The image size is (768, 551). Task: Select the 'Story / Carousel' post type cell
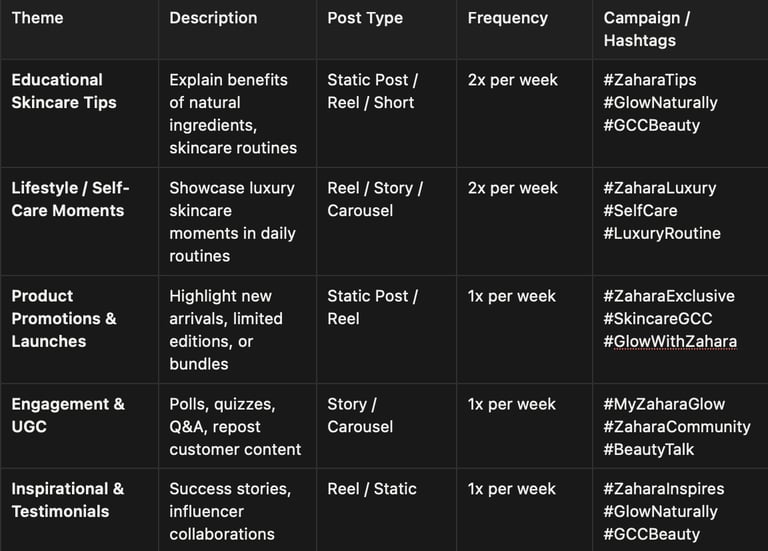tap(386, 426)
